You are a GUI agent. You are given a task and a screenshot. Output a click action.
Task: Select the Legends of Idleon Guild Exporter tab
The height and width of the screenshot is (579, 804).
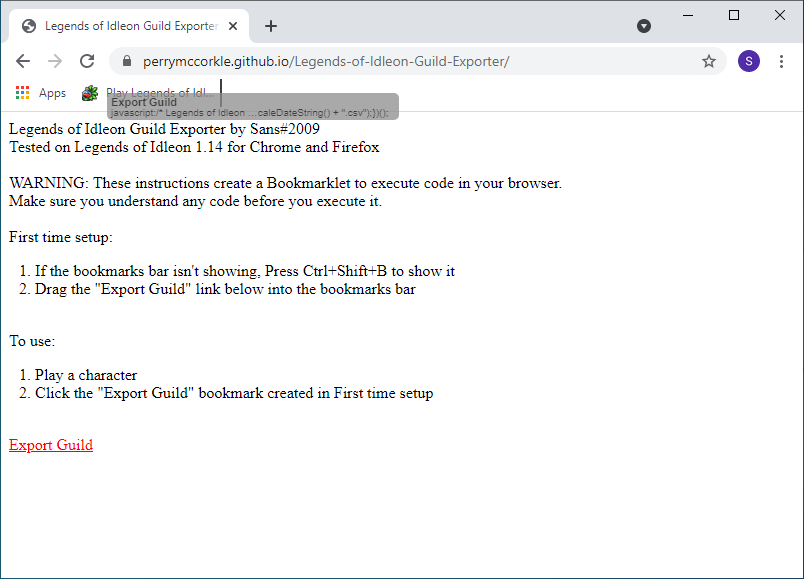pyautogui.click(x=130, y=26)
